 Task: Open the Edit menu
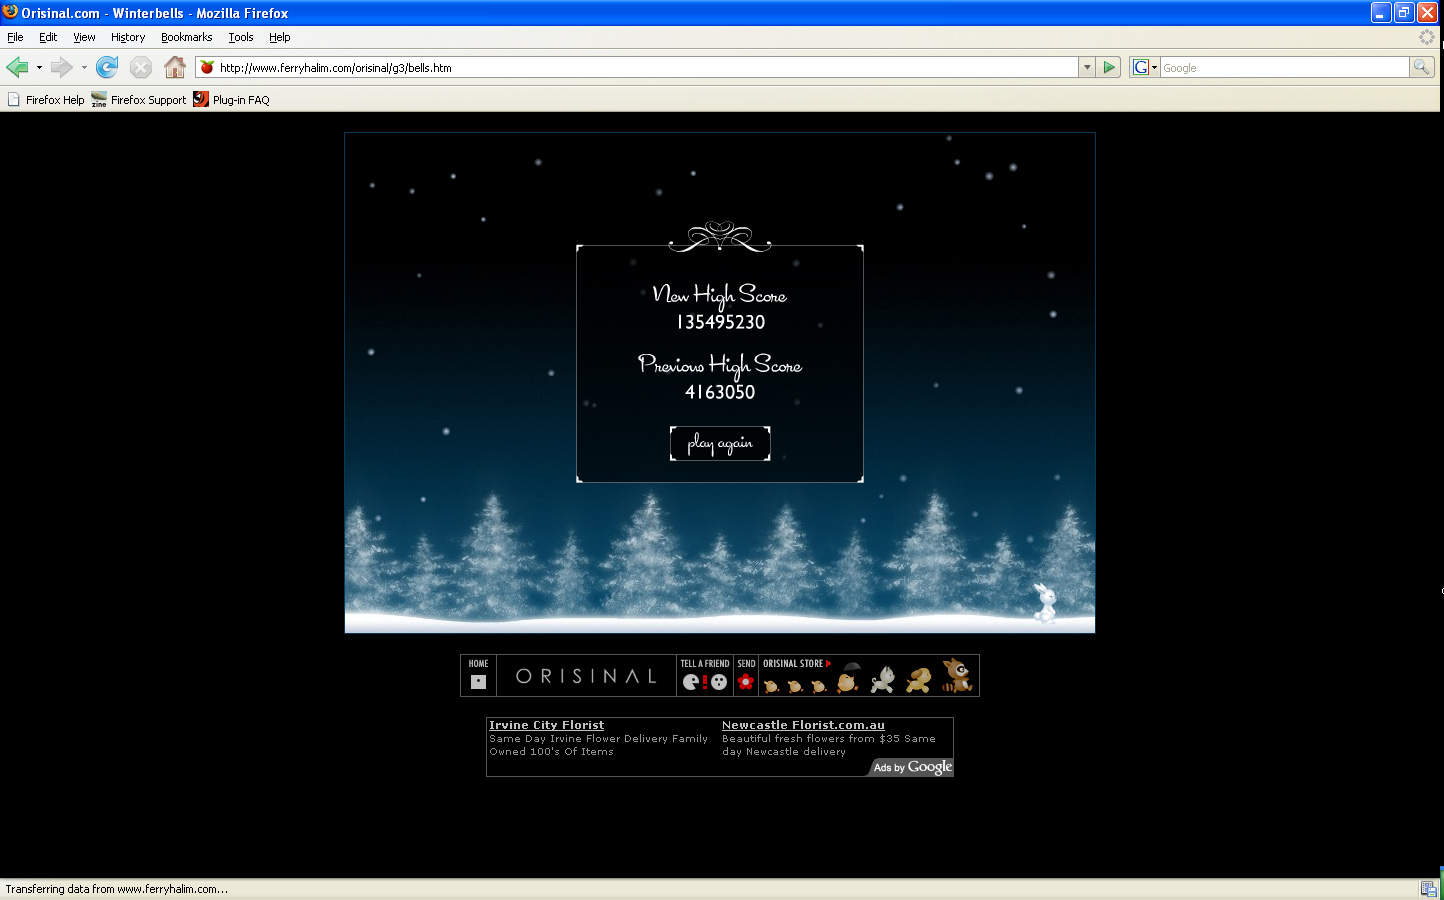[48, 37]
